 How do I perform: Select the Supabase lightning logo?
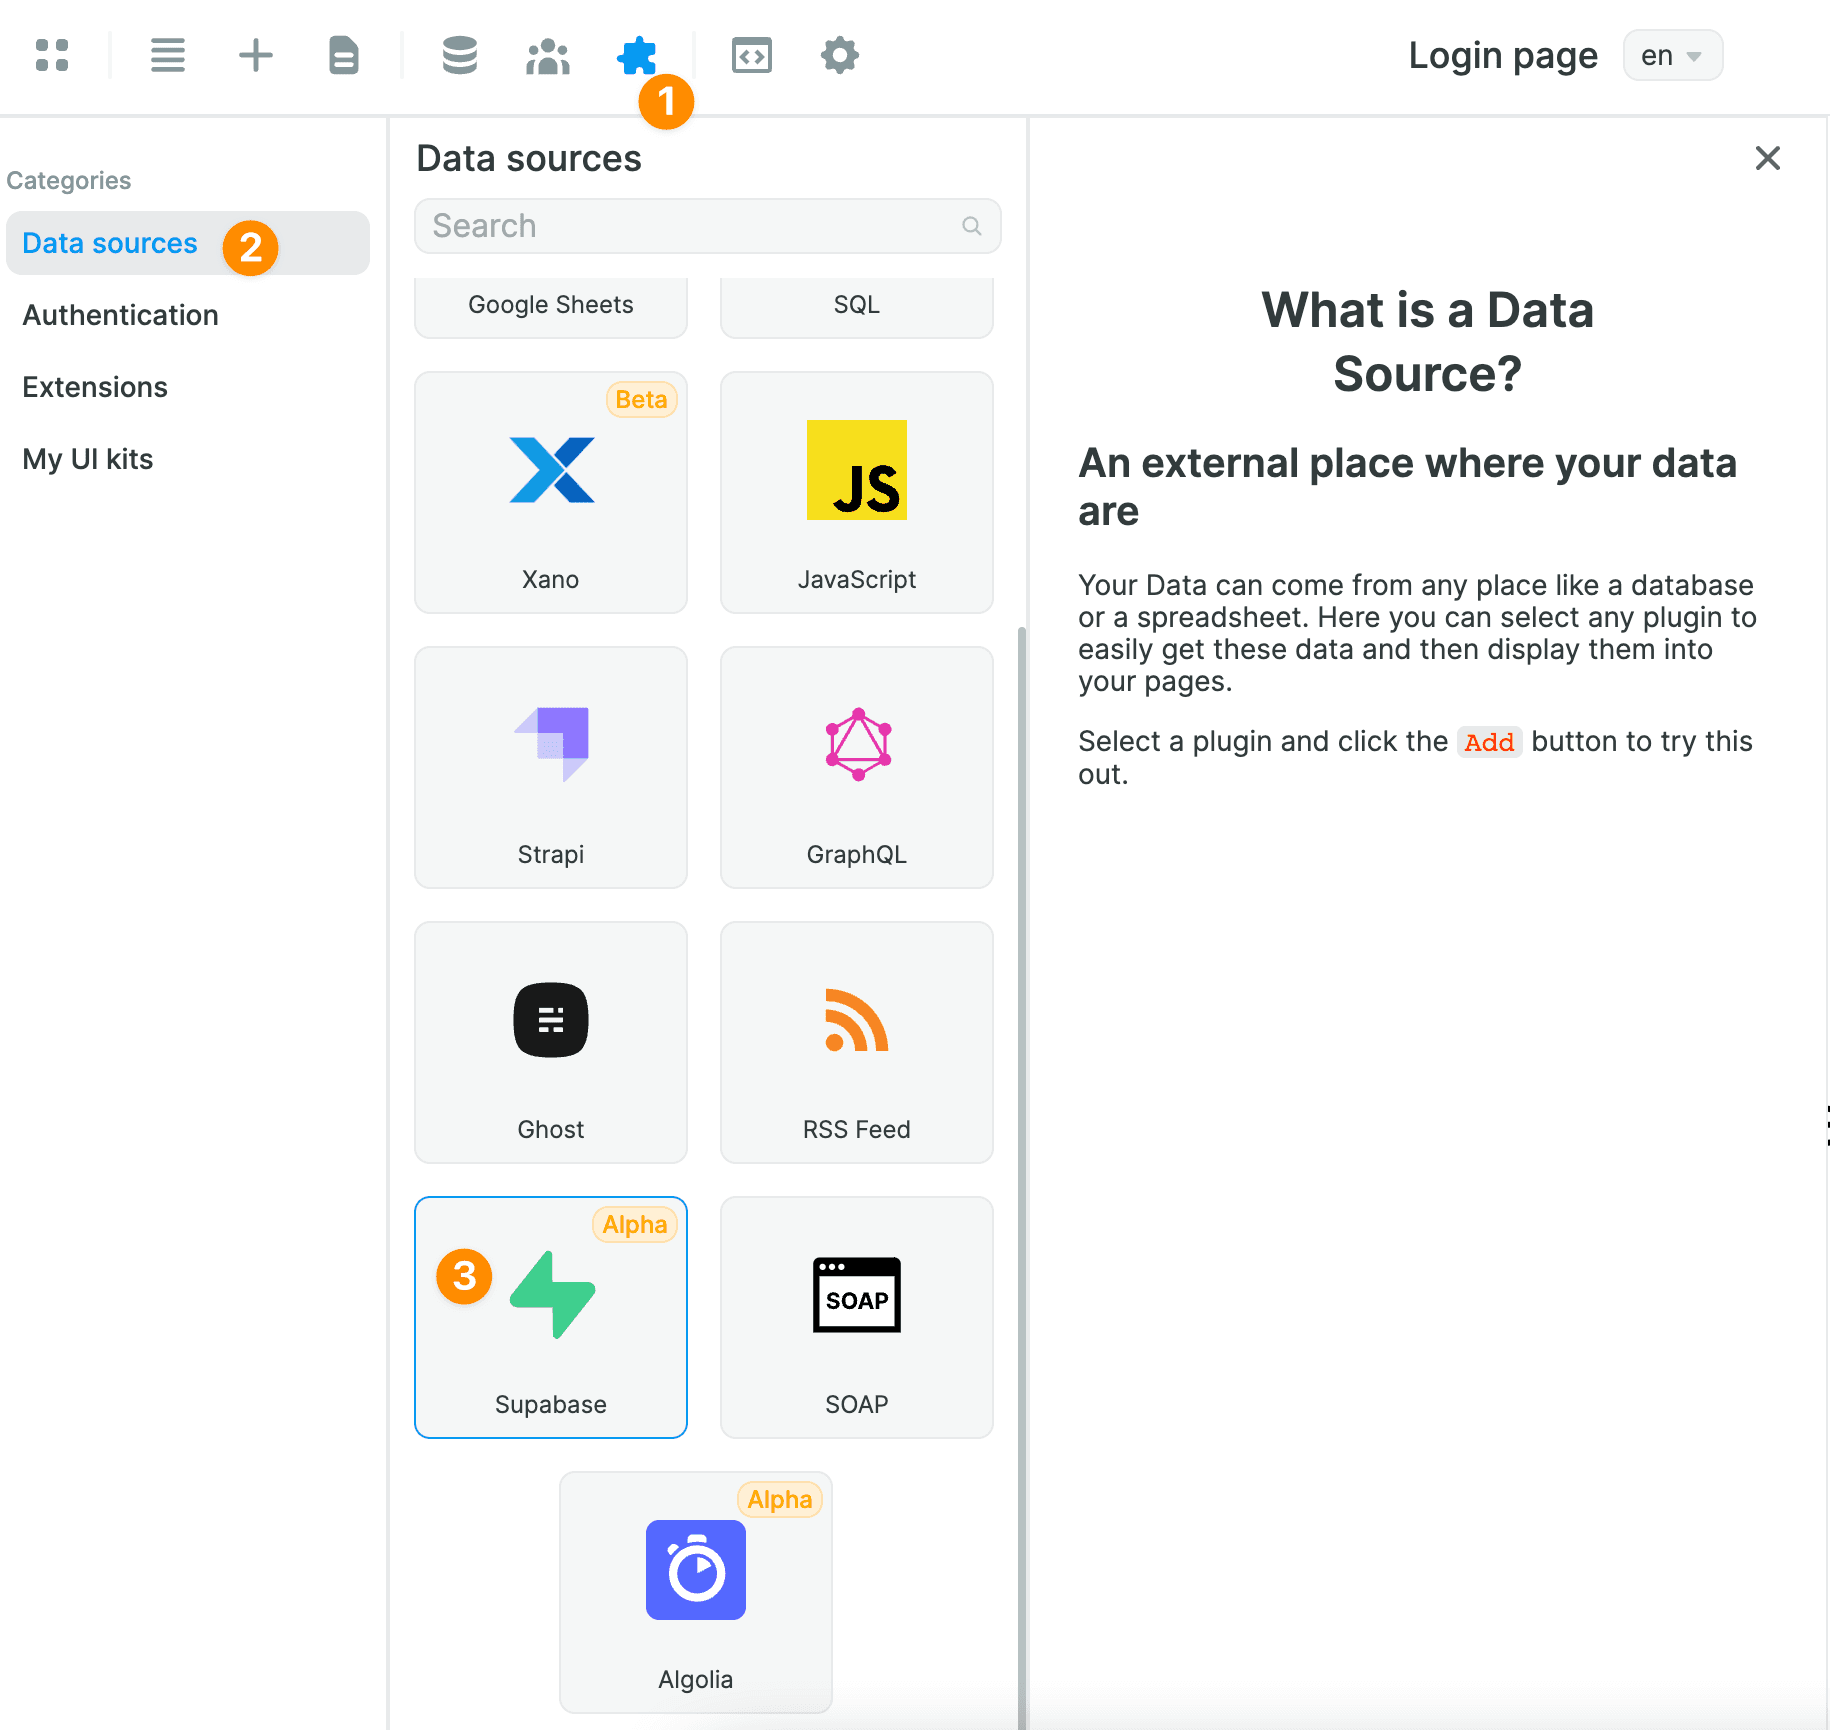[552, 1294]
